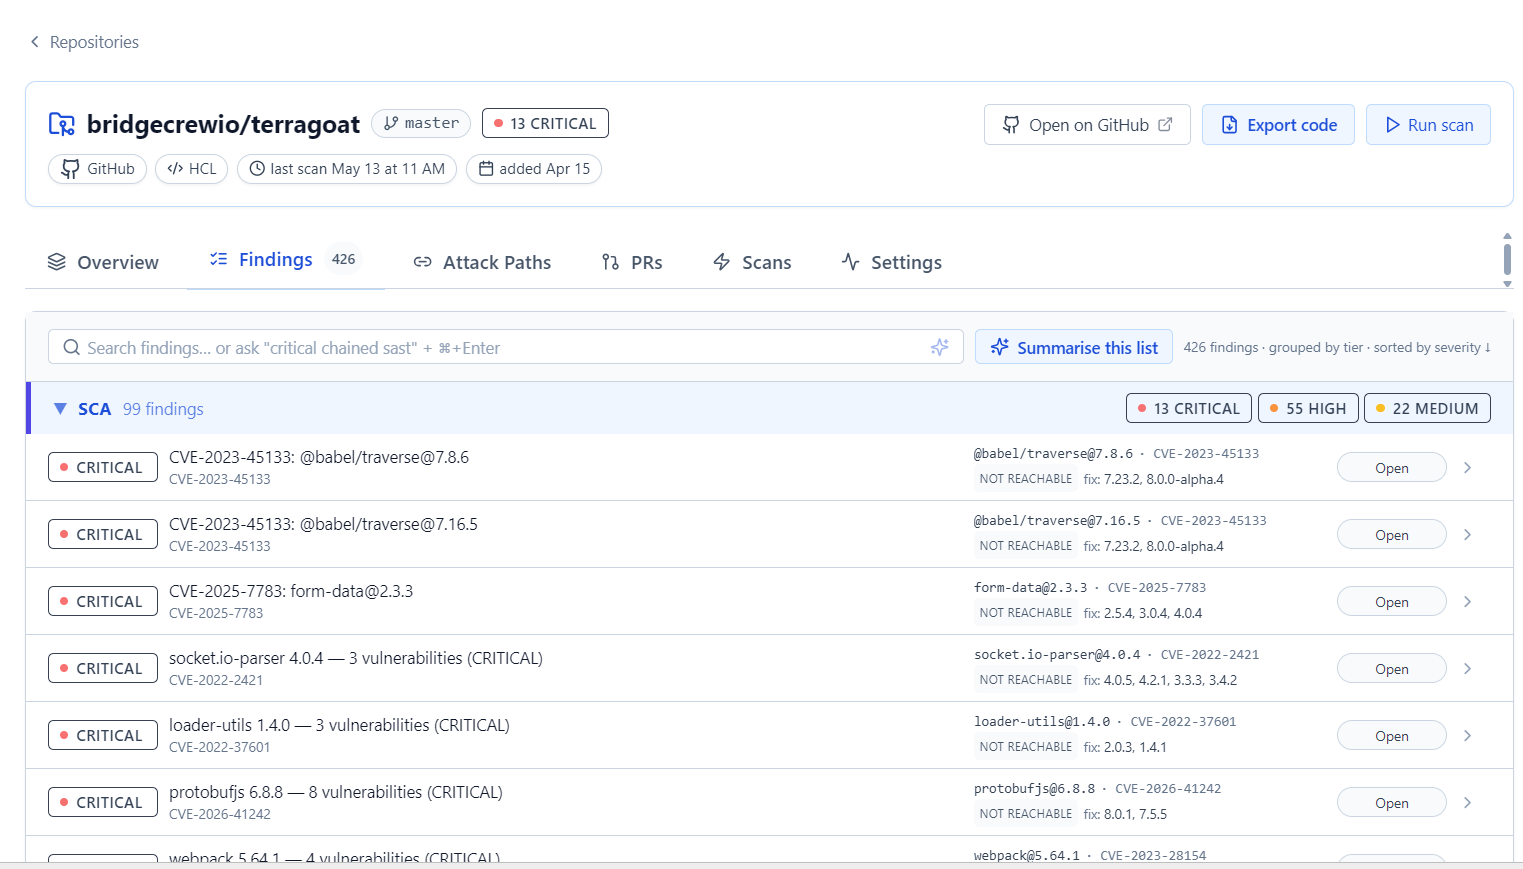Image resolution: width=1523 pixels, height=869 pixels.
Task: Expand chevron of loader-utils row
Action: click(1467, 735)
